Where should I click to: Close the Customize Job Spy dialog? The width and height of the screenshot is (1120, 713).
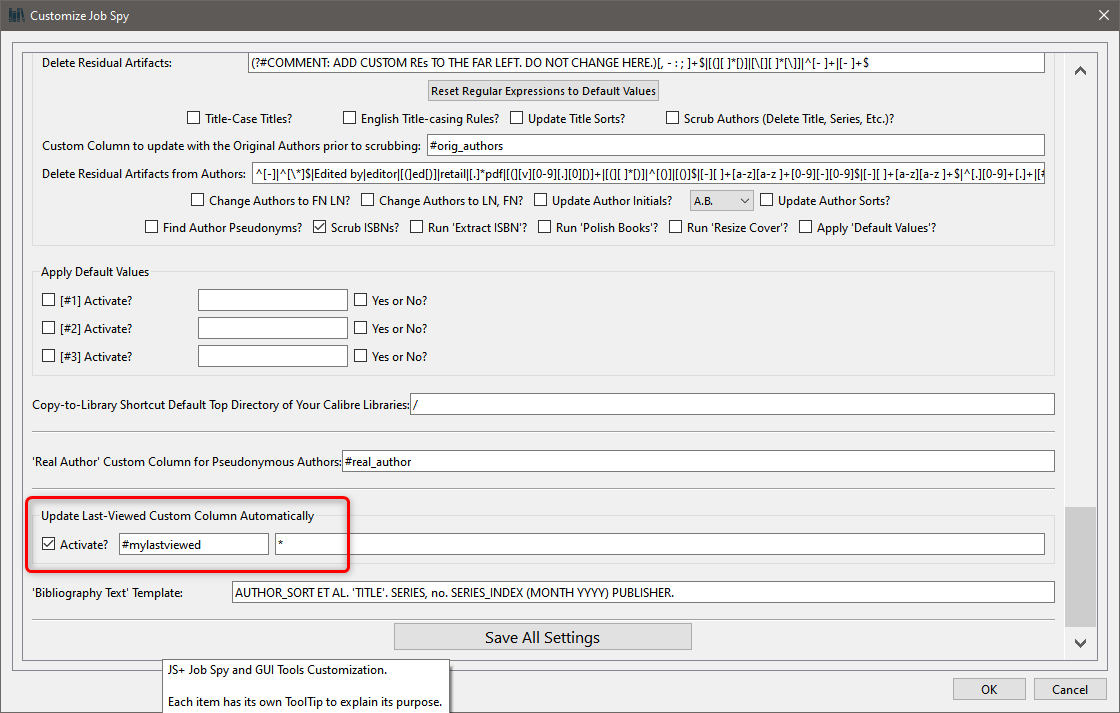click(1104, 15)
